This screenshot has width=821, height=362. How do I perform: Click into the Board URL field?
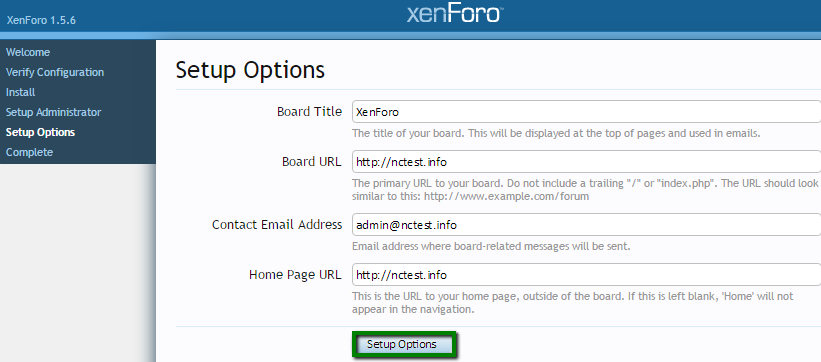coord(586,161)
